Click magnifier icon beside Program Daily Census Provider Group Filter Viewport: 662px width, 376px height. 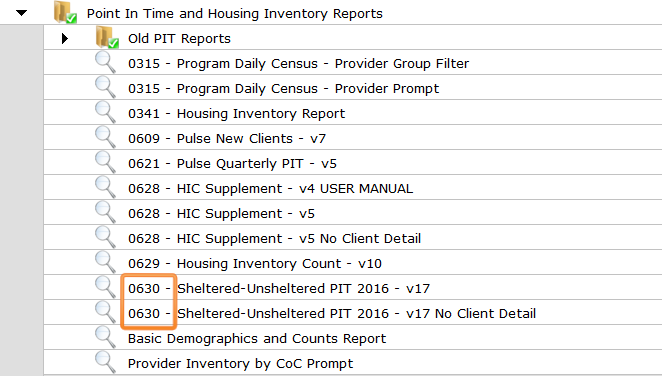(x=105, y=62)
